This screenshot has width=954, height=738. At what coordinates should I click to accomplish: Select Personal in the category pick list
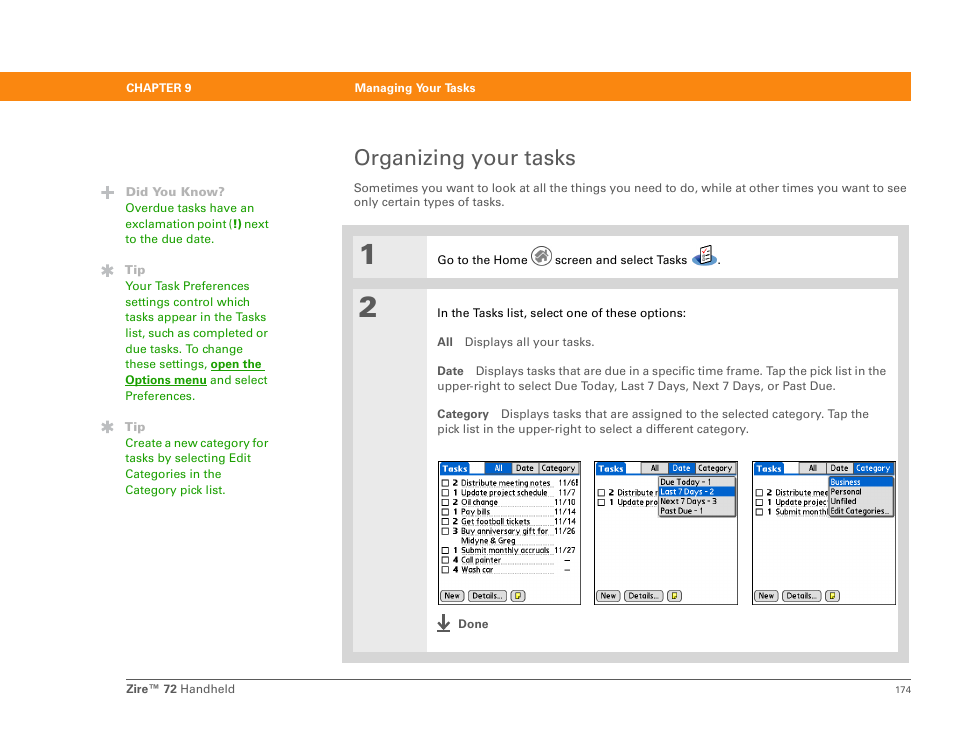point(861,492)
